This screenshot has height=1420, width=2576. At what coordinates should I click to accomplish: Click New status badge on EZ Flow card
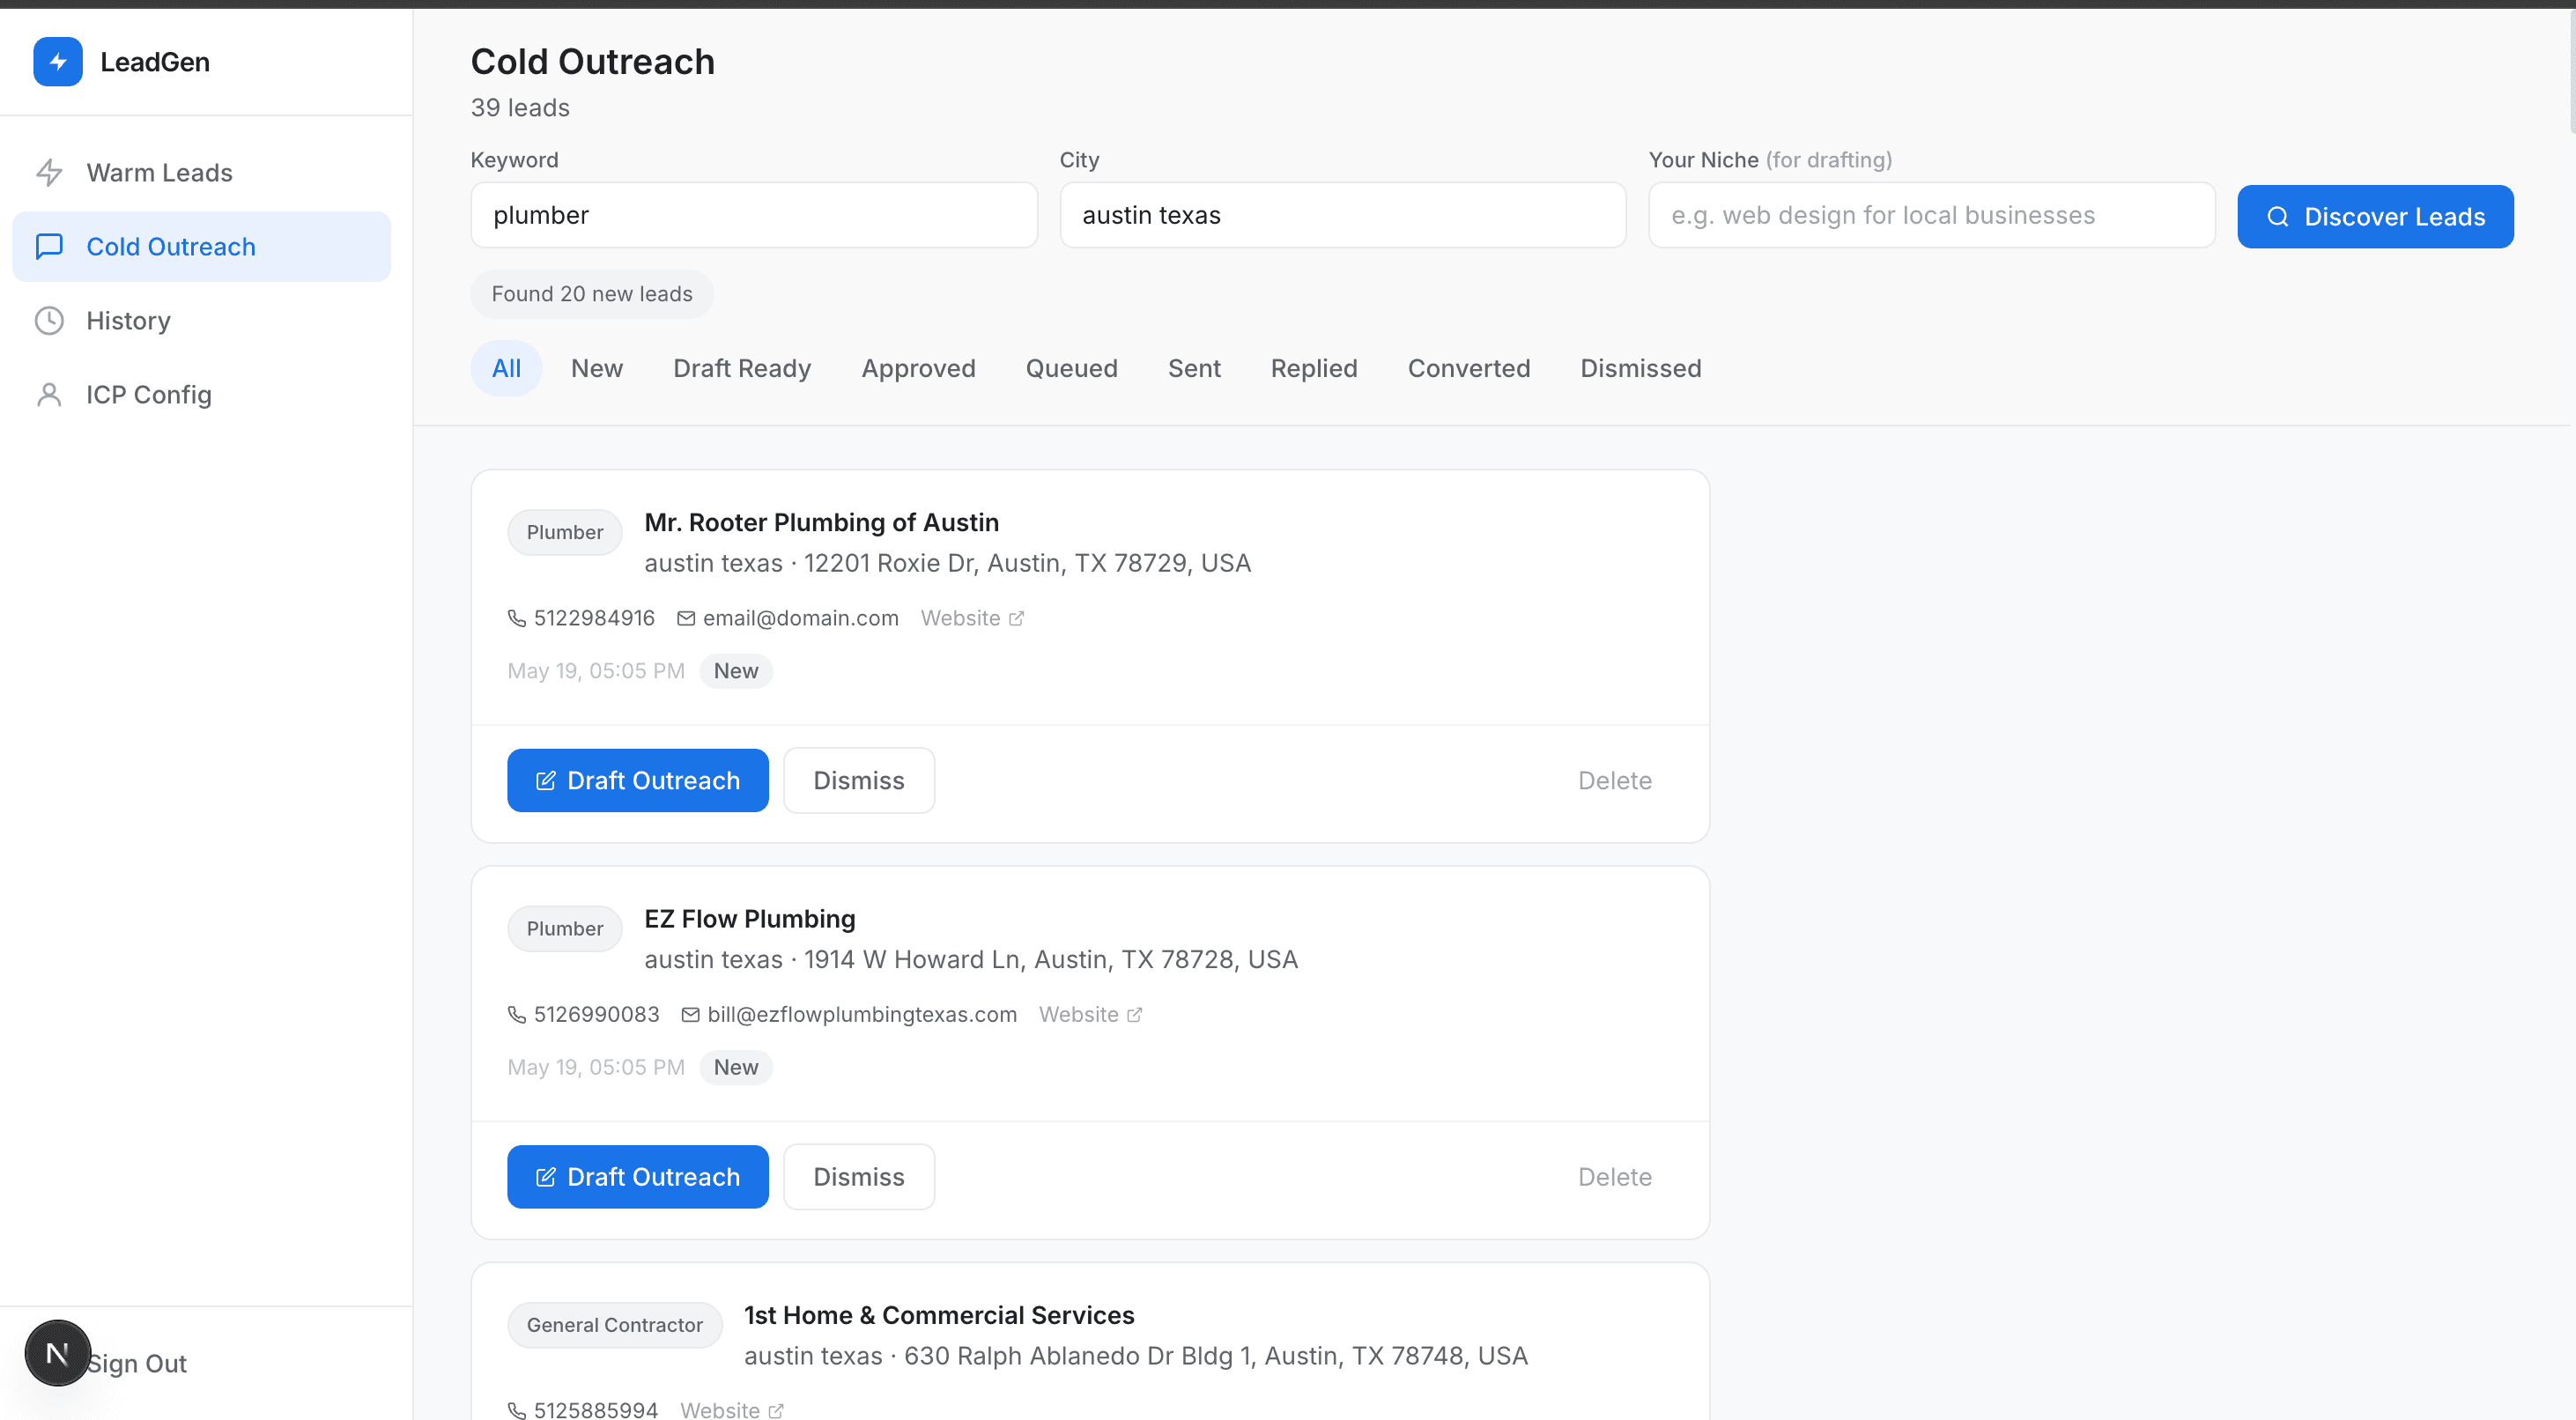(736, 1068)
